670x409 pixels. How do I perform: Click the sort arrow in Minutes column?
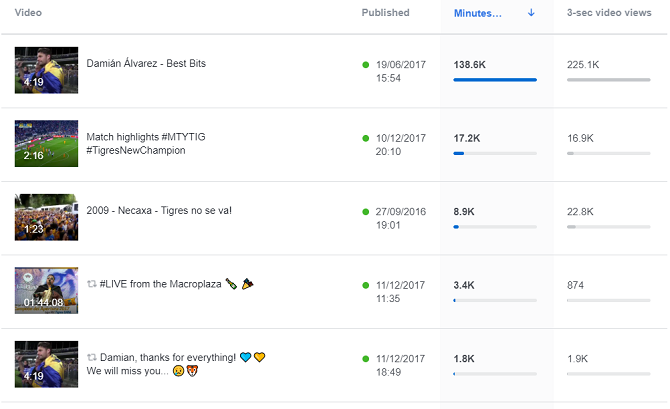[531, 13]
